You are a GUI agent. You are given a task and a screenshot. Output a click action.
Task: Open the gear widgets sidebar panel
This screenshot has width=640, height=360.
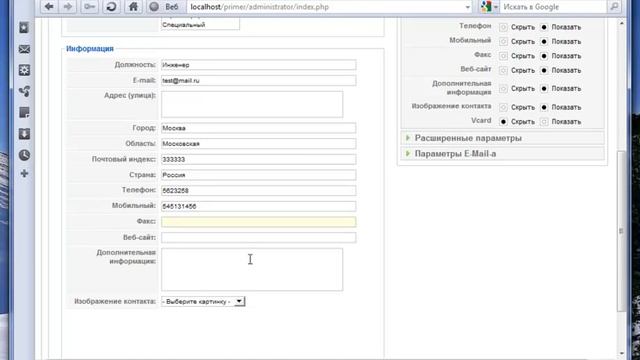(x=24, y=70)
